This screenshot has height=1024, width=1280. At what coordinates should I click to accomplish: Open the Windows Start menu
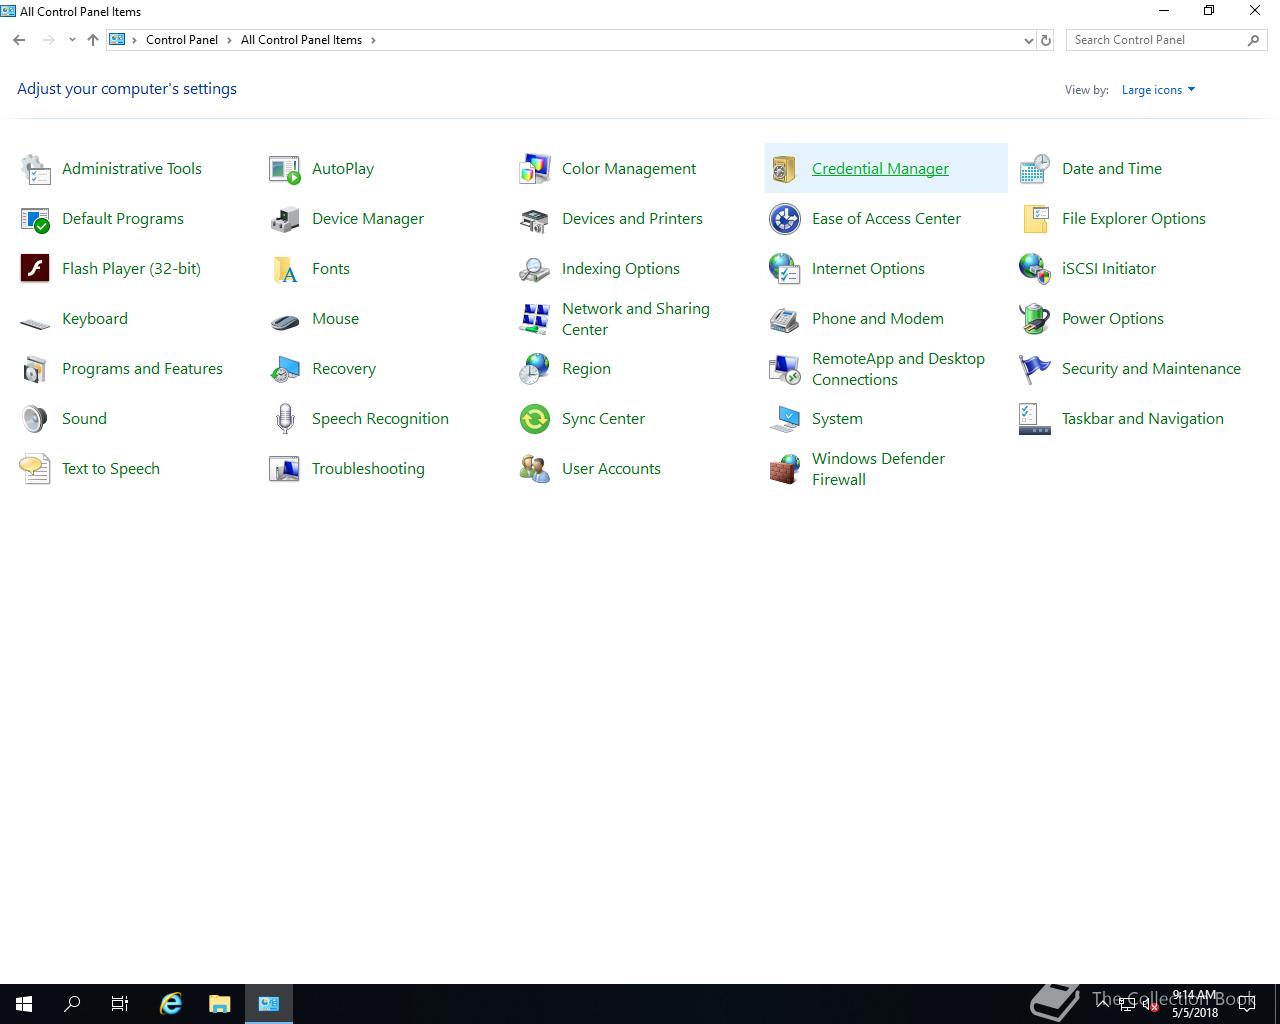24,1004
